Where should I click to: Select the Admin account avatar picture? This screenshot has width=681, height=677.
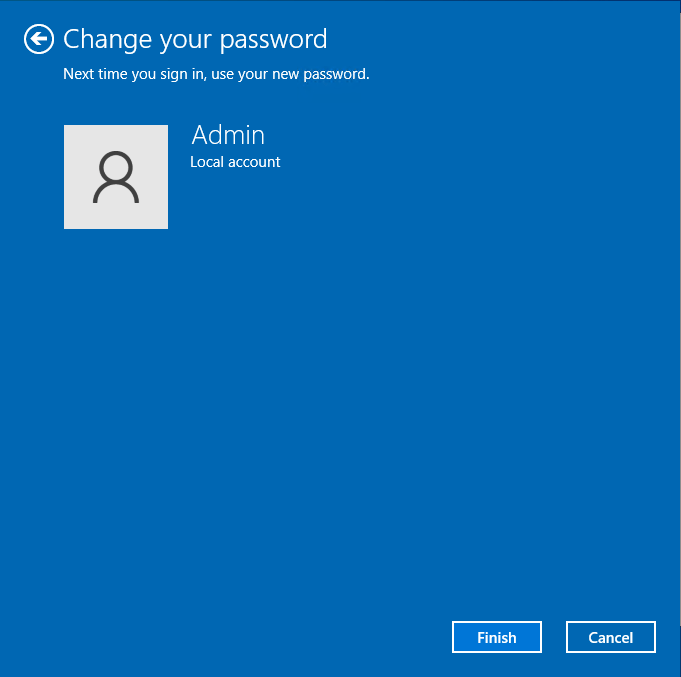pyautogui.click(x=116, y=177)
